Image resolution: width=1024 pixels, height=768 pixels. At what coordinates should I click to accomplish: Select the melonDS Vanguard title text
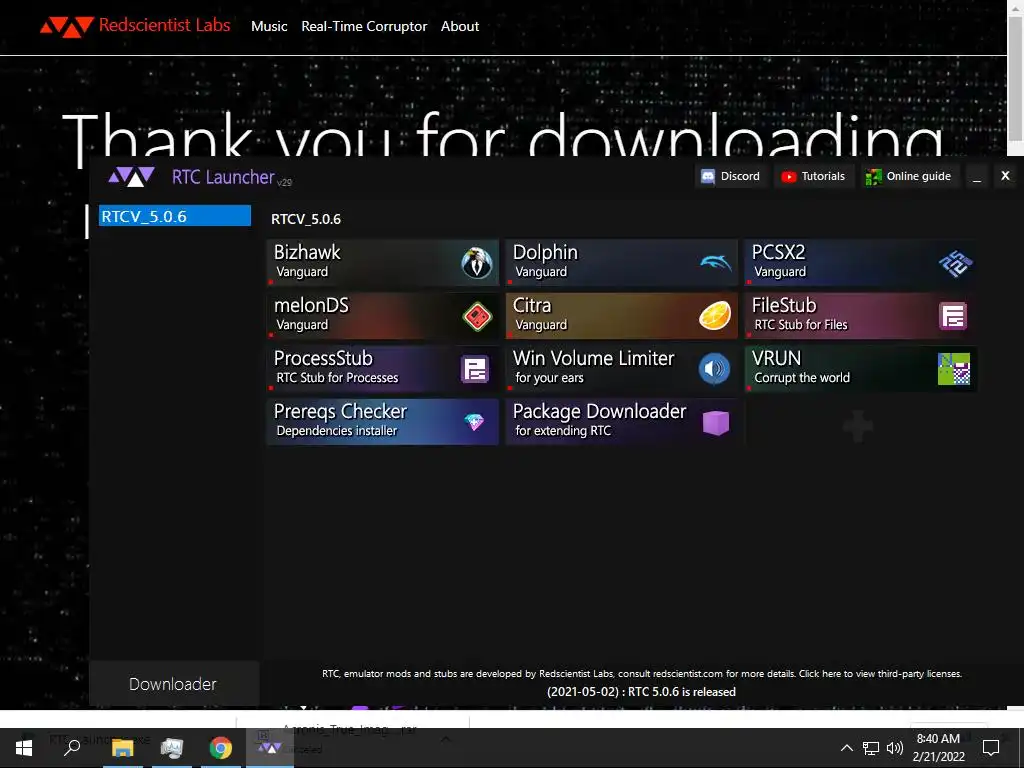tap(311, 313)
